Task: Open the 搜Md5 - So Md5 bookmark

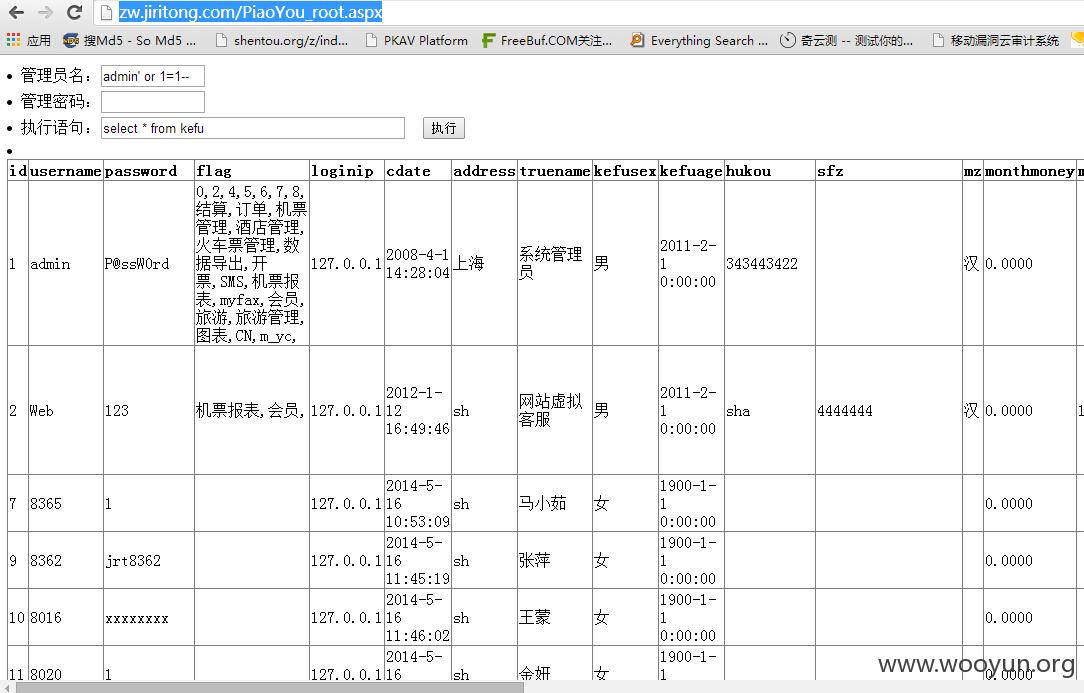Action: click(129, 41)
